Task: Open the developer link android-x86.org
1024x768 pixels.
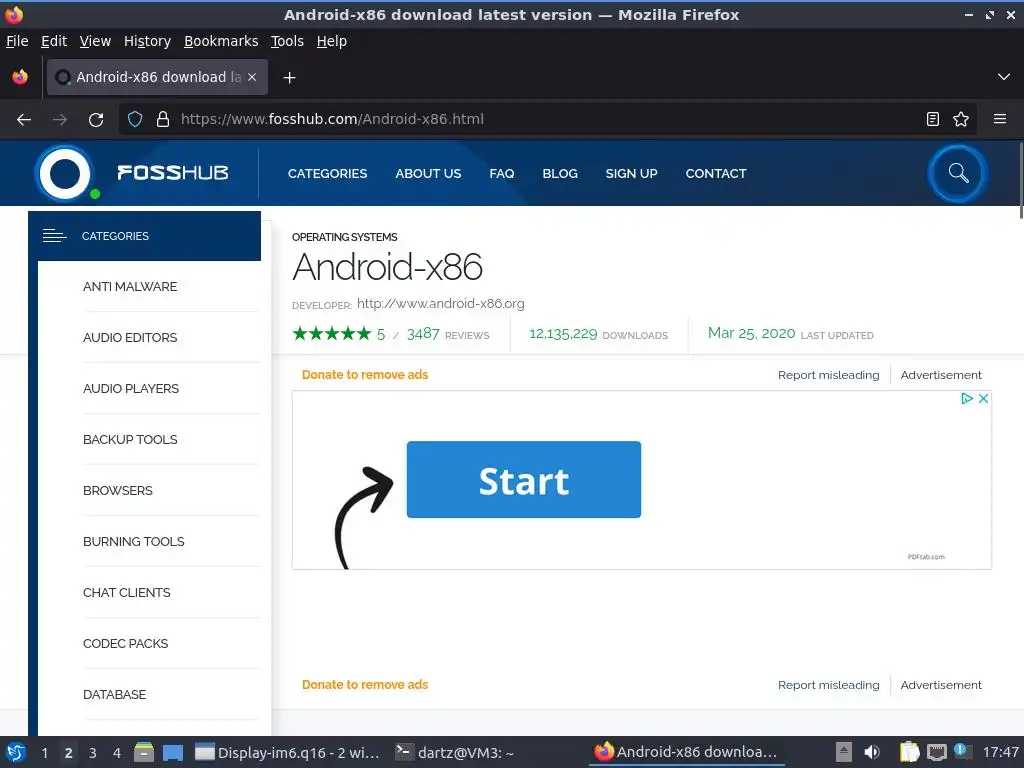Action: (x=441, y=304)
